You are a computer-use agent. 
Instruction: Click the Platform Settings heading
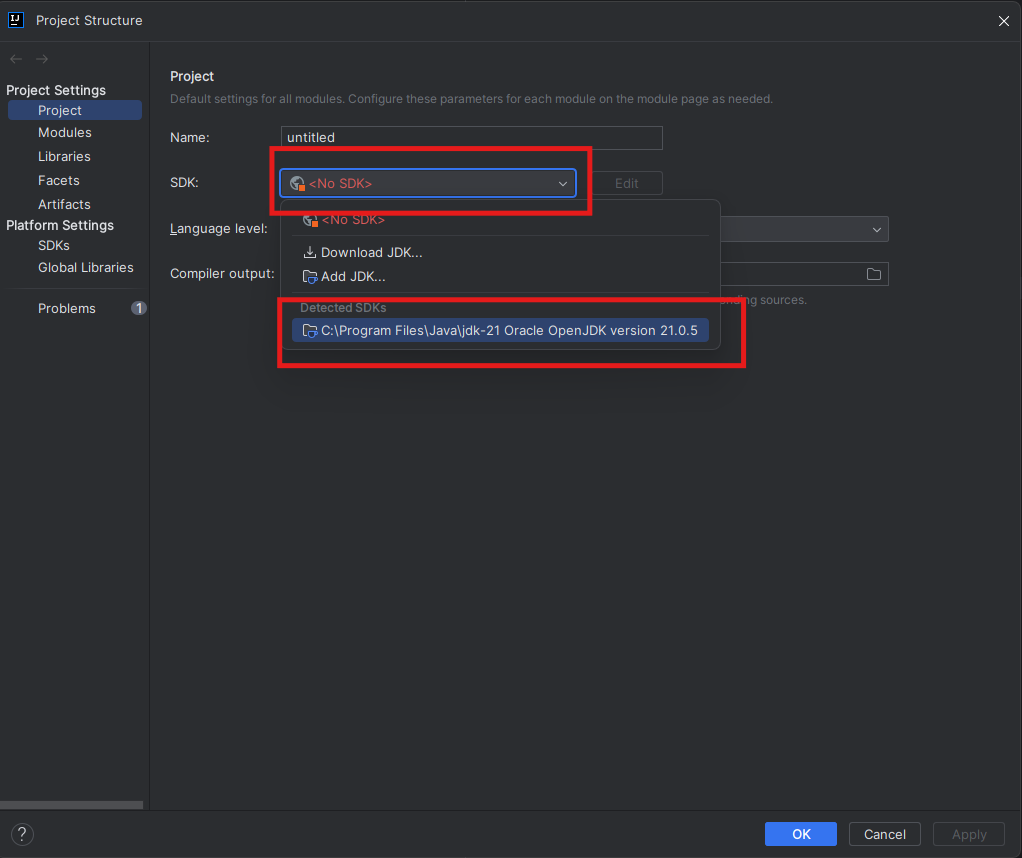60,225
